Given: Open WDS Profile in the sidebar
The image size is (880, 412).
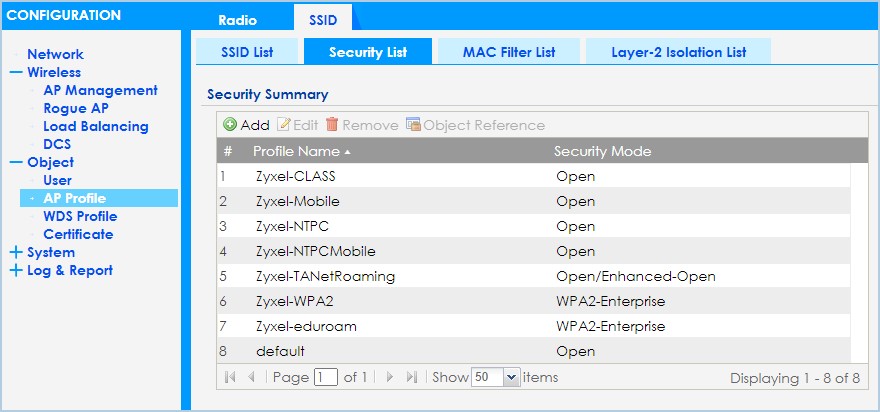Looking at the screenshot, I should coord(80,216).
